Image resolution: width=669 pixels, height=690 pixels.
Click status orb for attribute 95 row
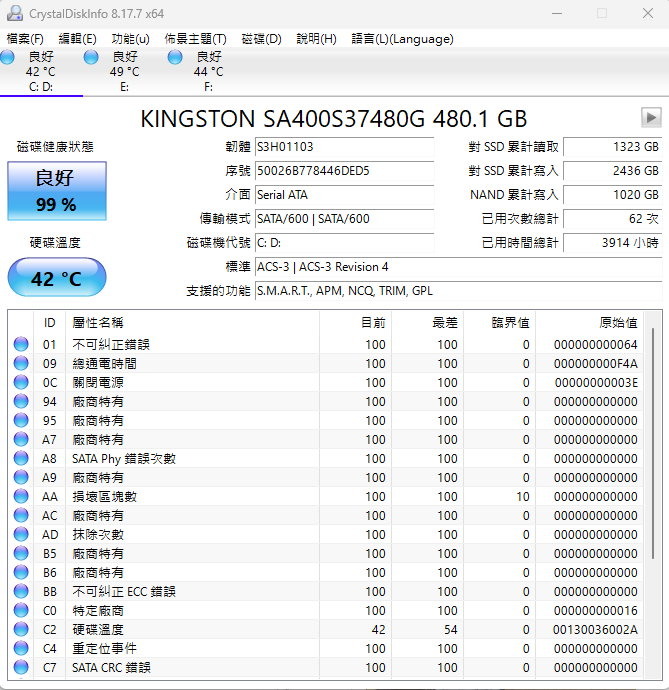(21, 420)
